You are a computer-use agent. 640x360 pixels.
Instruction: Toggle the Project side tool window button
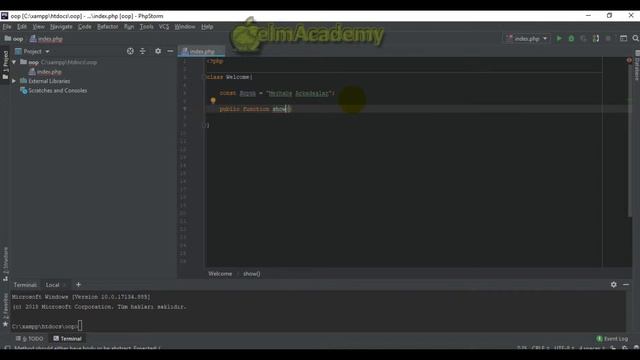coord(5,65)
